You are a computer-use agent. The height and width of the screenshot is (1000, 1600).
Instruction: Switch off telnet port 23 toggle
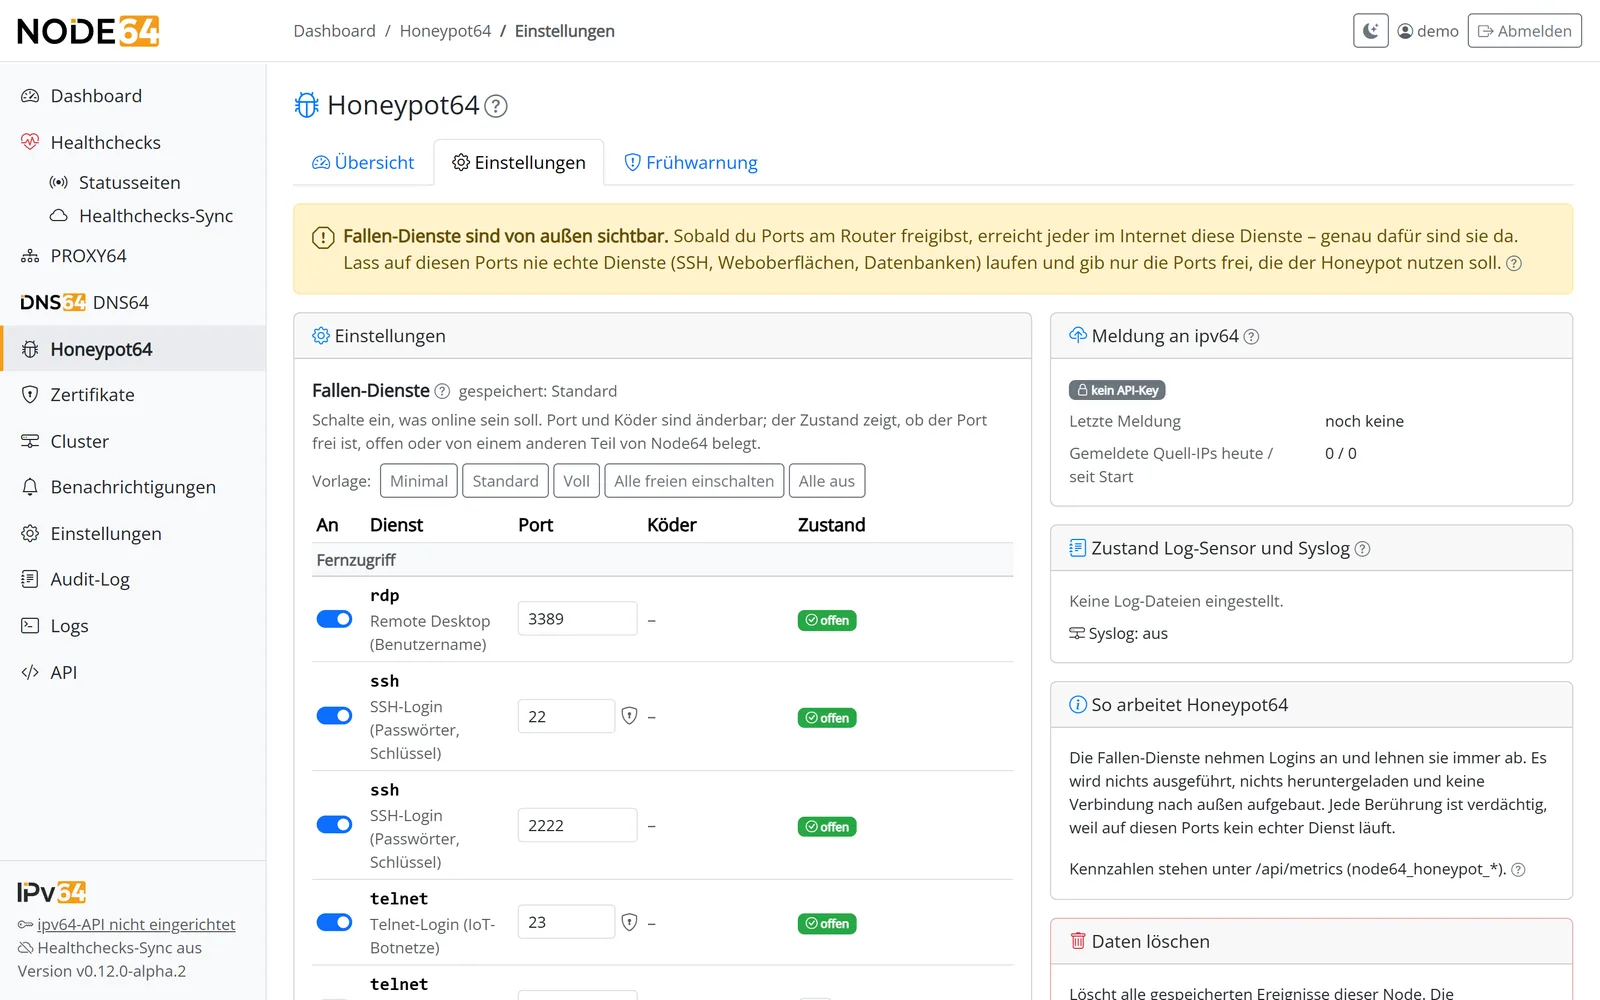click(x=334, y=922)
